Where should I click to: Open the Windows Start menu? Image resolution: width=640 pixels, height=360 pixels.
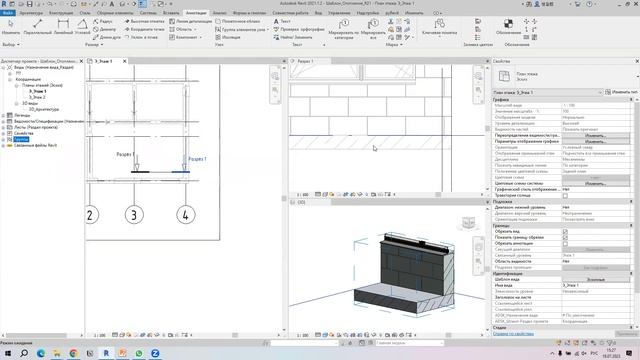8,353
